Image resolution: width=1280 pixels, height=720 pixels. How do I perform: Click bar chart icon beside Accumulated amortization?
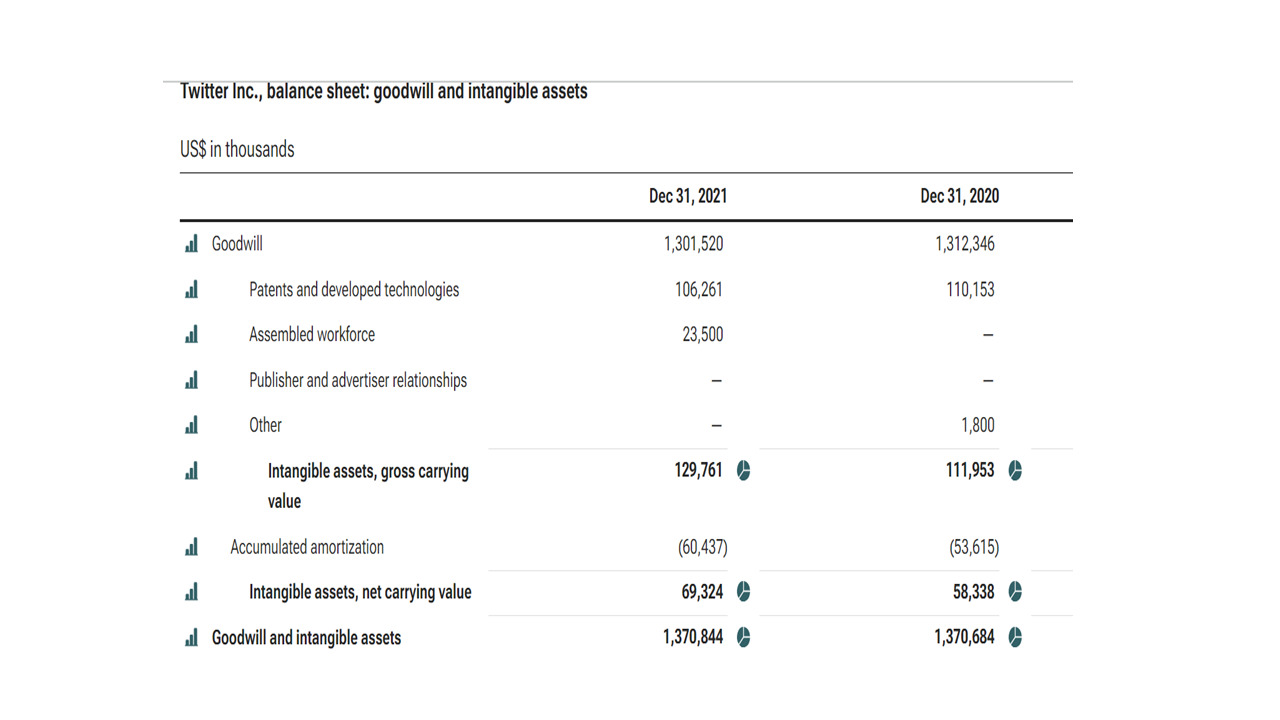[x=191, y=547]
